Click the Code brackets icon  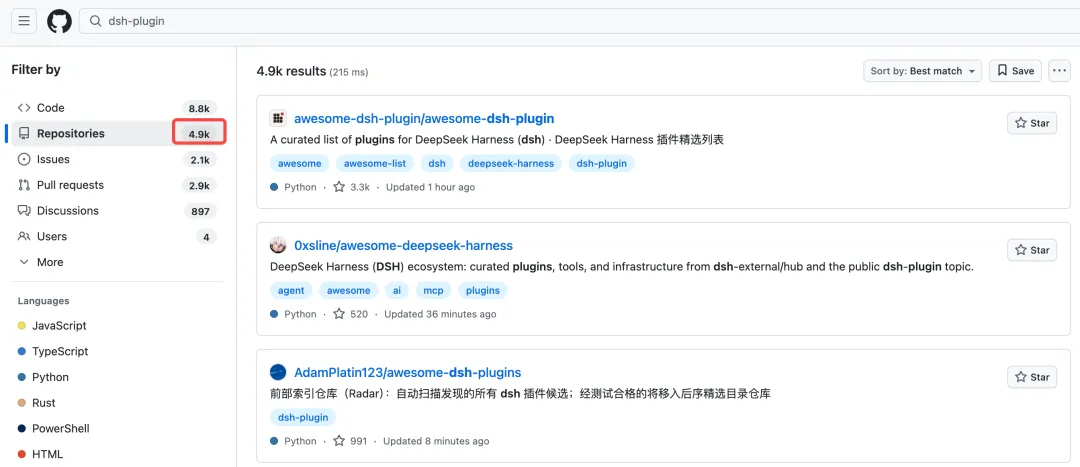tap(24, 107)
